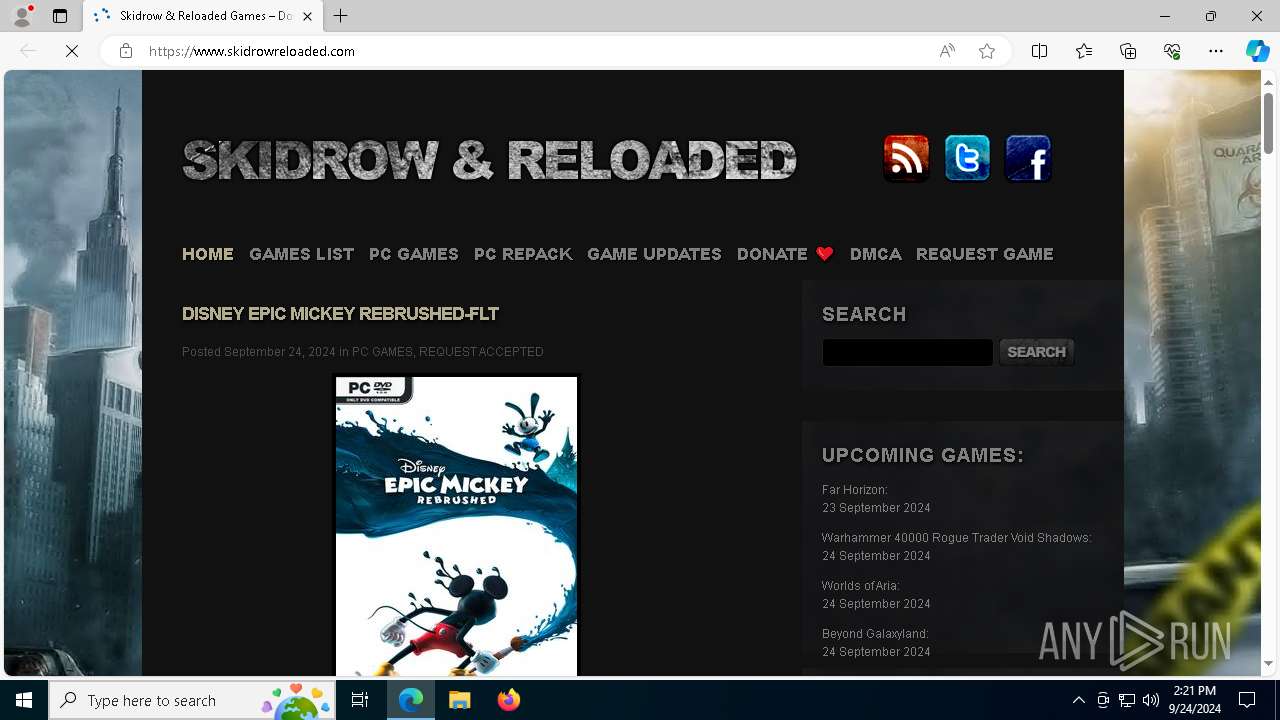Open the GAME UPDATES menu item
Screen dimensions: 1280x720
coord(654,254)
